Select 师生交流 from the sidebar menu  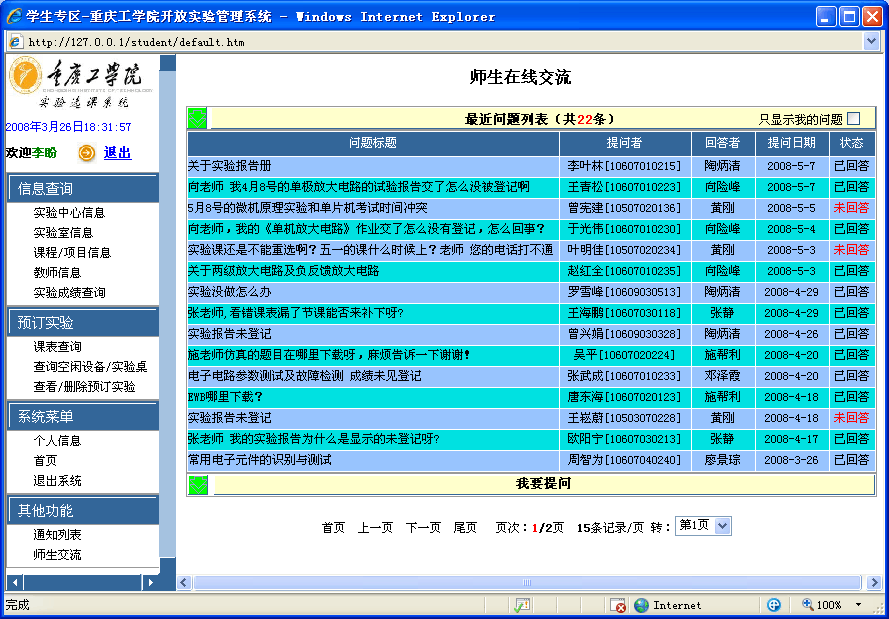(57, 555)
